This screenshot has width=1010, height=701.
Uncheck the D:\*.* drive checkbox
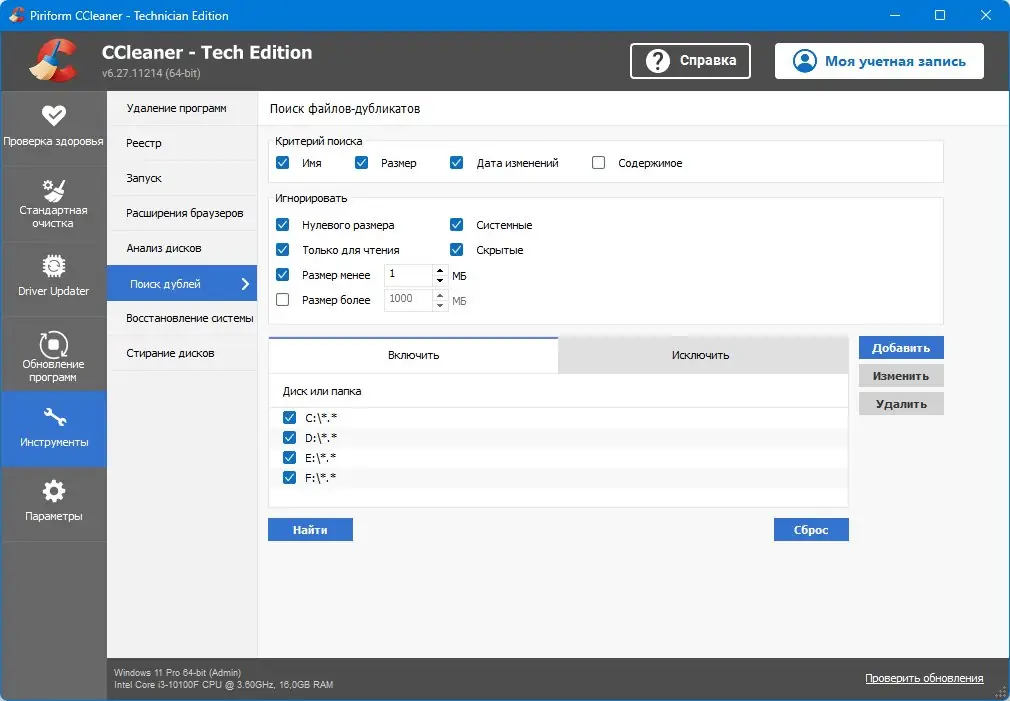pos(289,437)
